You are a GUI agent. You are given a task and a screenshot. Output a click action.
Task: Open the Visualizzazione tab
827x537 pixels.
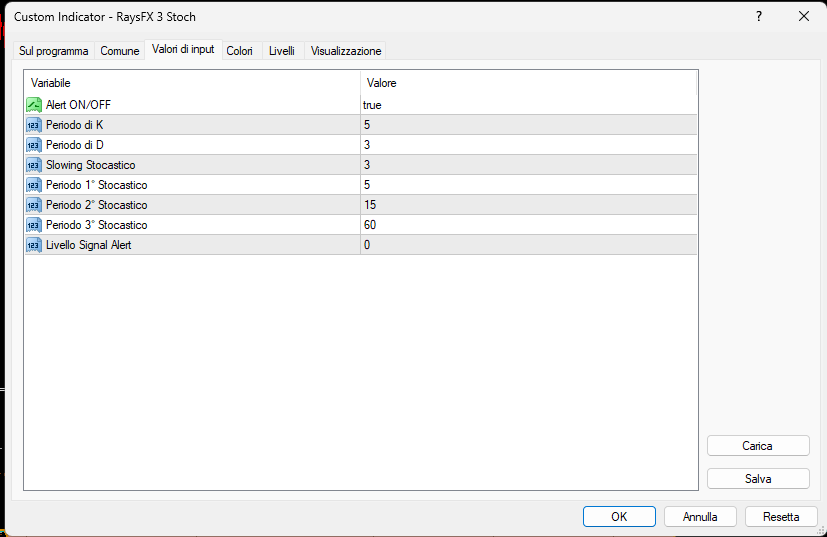pos(346,51)
